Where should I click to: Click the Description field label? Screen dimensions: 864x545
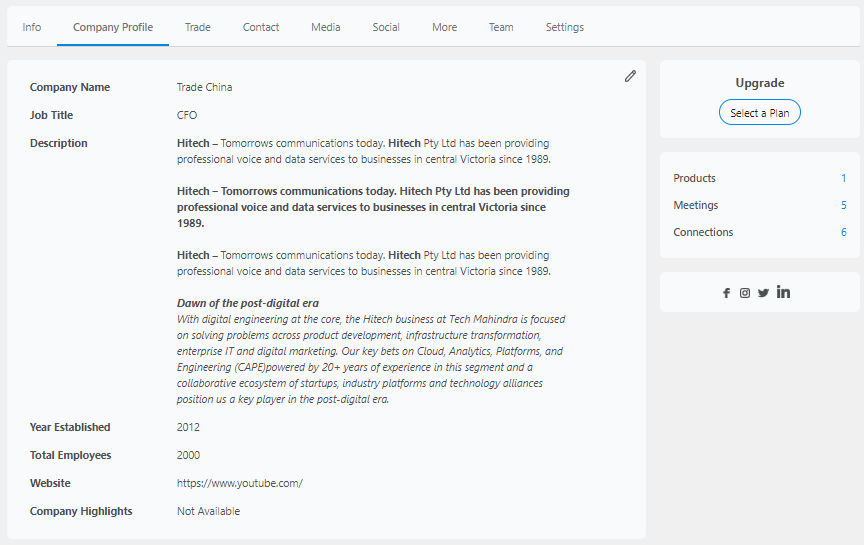[58, 143]
